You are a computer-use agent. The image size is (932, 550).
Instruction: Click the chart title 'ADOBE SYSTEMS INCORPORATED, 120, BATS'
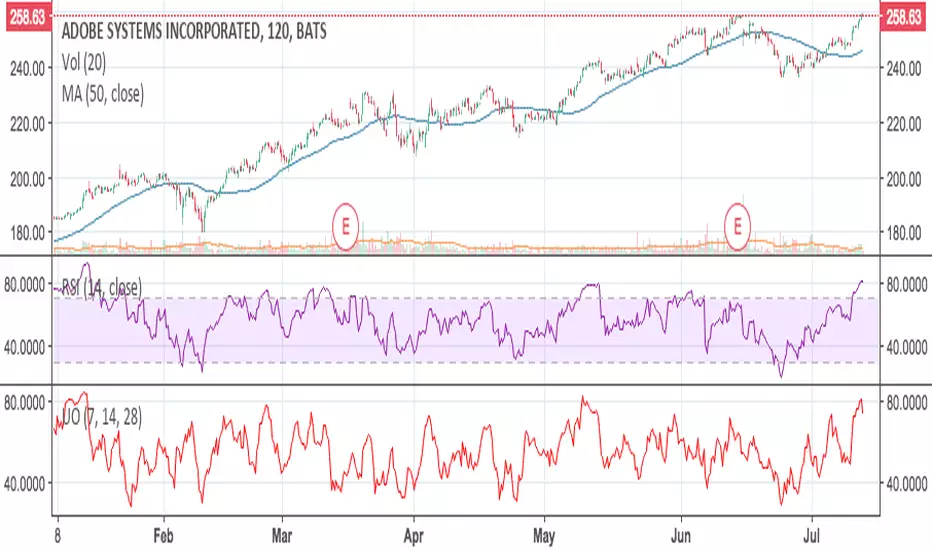click(194, 31)
